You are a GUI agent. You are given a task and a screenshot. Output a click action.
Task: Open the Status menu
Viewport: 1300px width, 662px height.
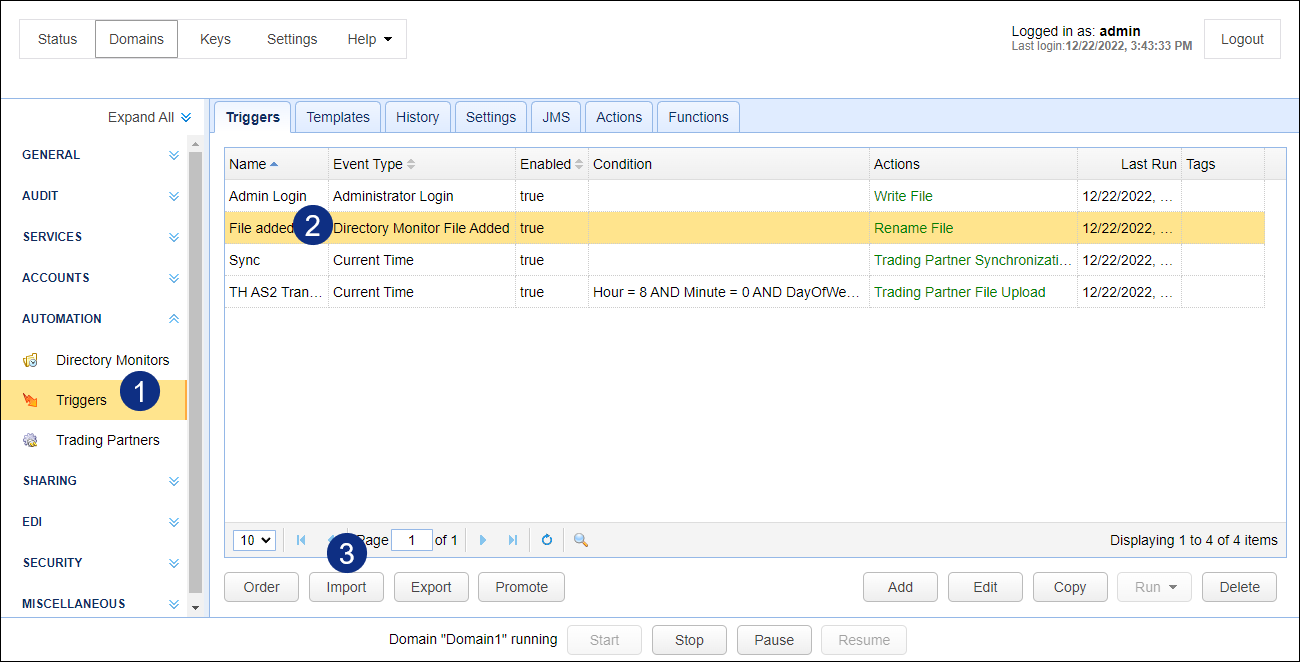pyautogui.click(x=57, y=39)
